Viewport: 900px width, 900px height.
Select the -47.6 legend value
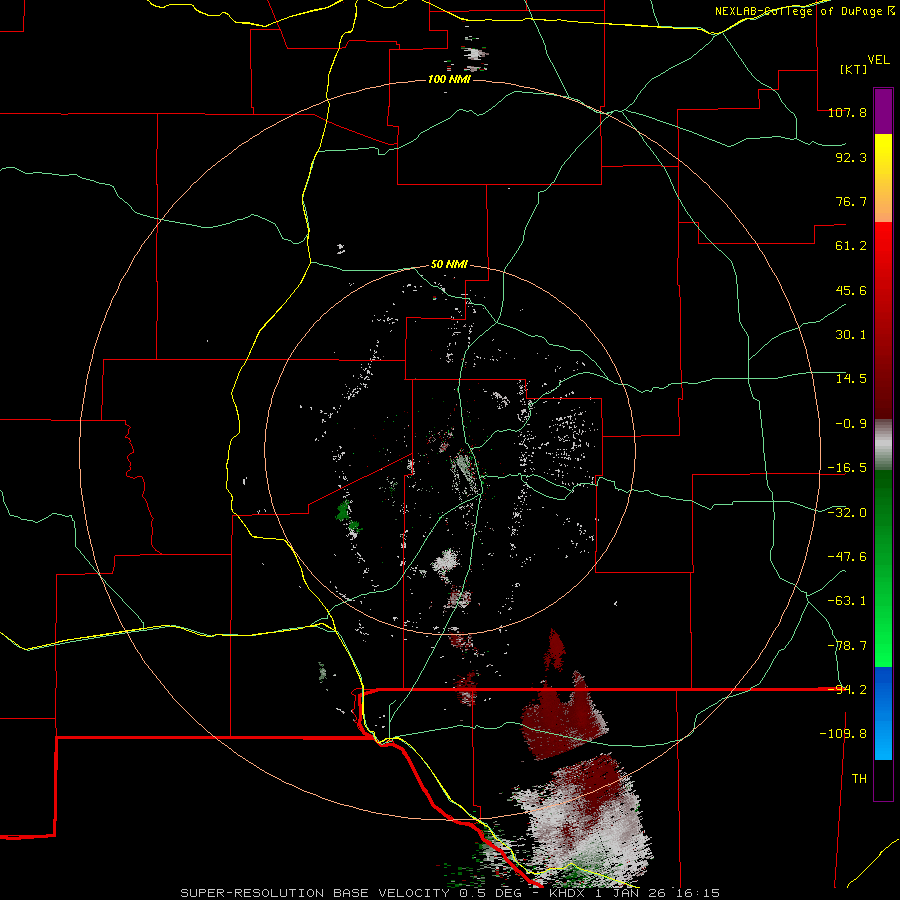point(847,557)
